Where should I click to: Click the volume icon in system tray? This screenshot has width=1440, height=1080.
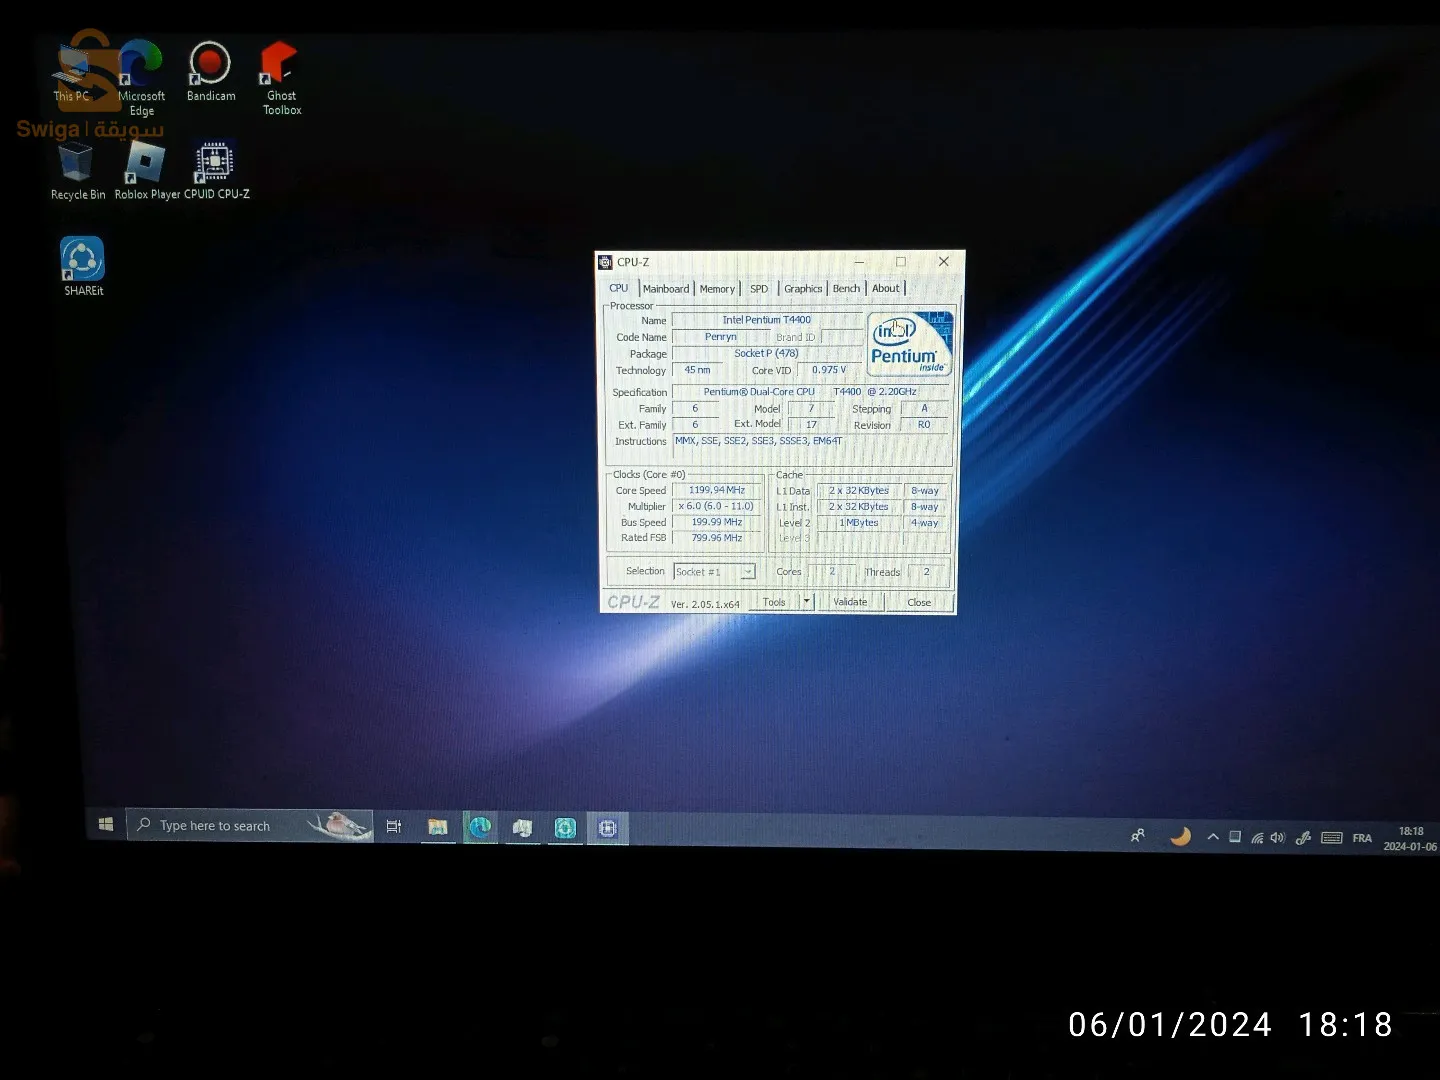point(1277,837)
